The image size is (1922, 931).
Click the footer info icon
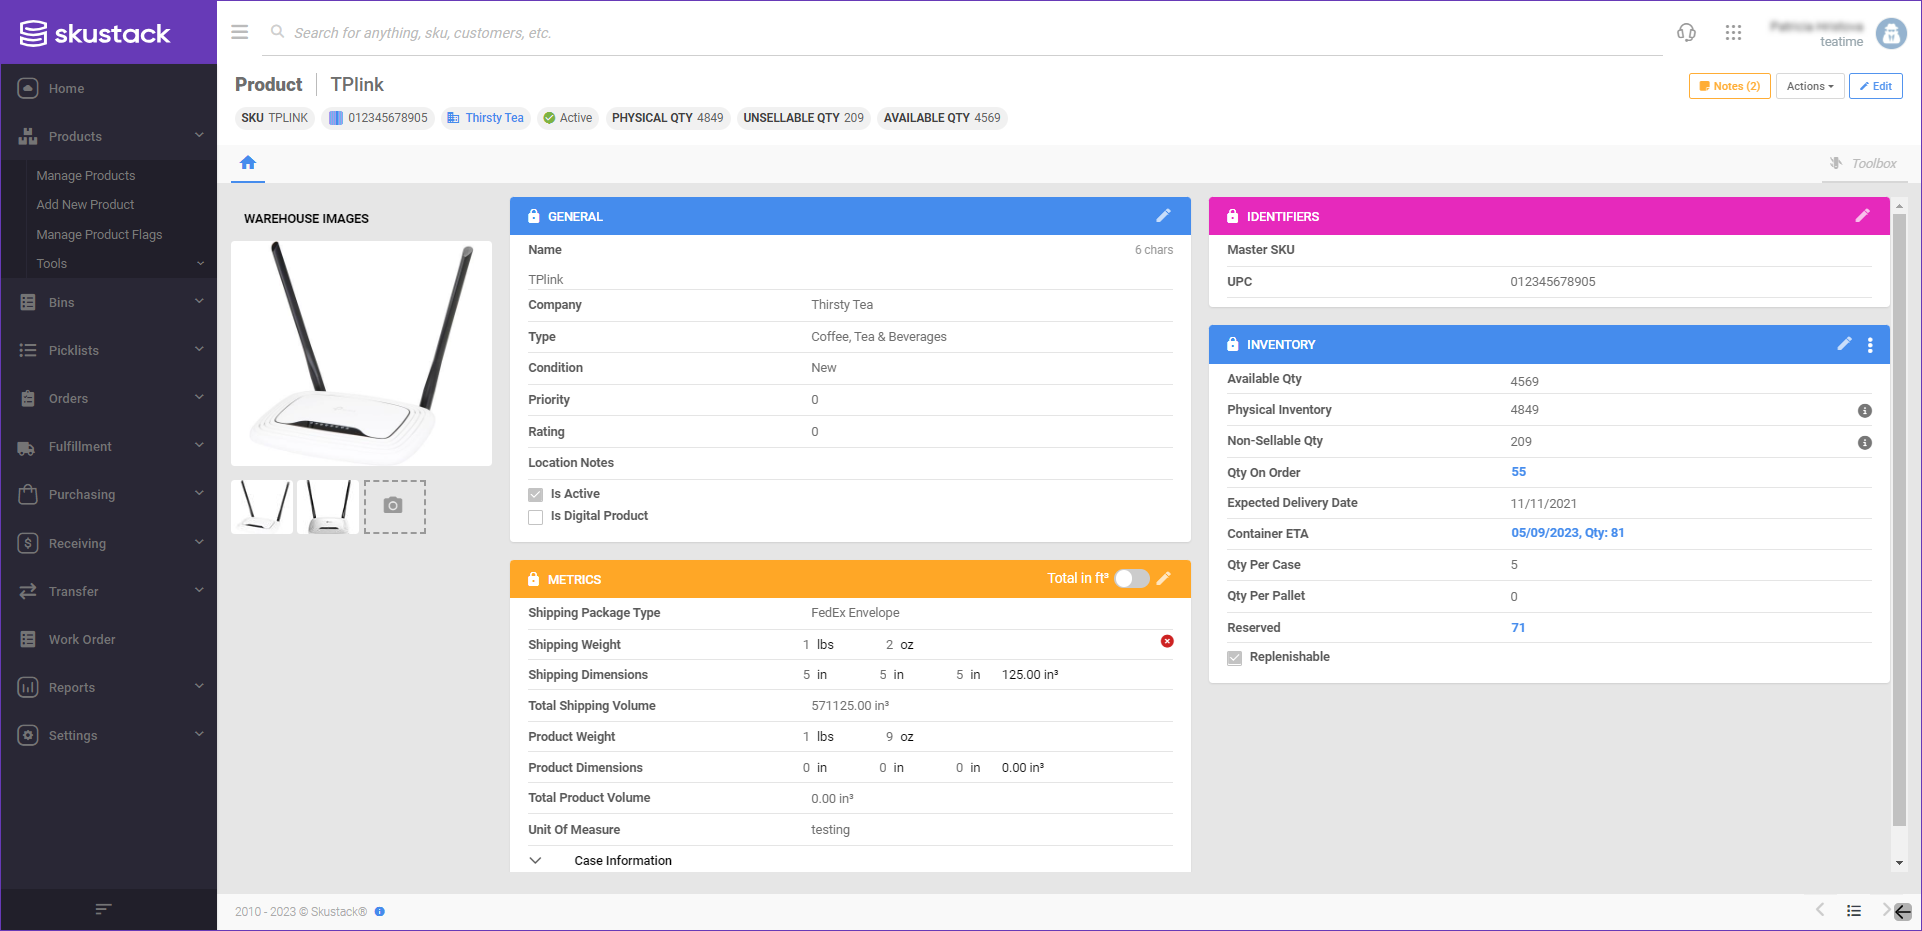[x=380, y=912]
